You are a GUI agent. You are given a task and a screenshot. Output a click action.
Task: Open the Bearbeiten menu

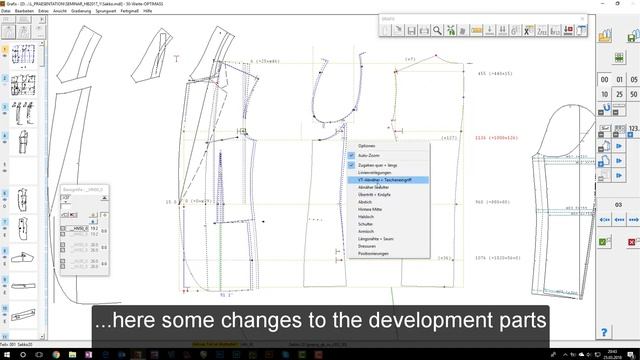point(24,11)
